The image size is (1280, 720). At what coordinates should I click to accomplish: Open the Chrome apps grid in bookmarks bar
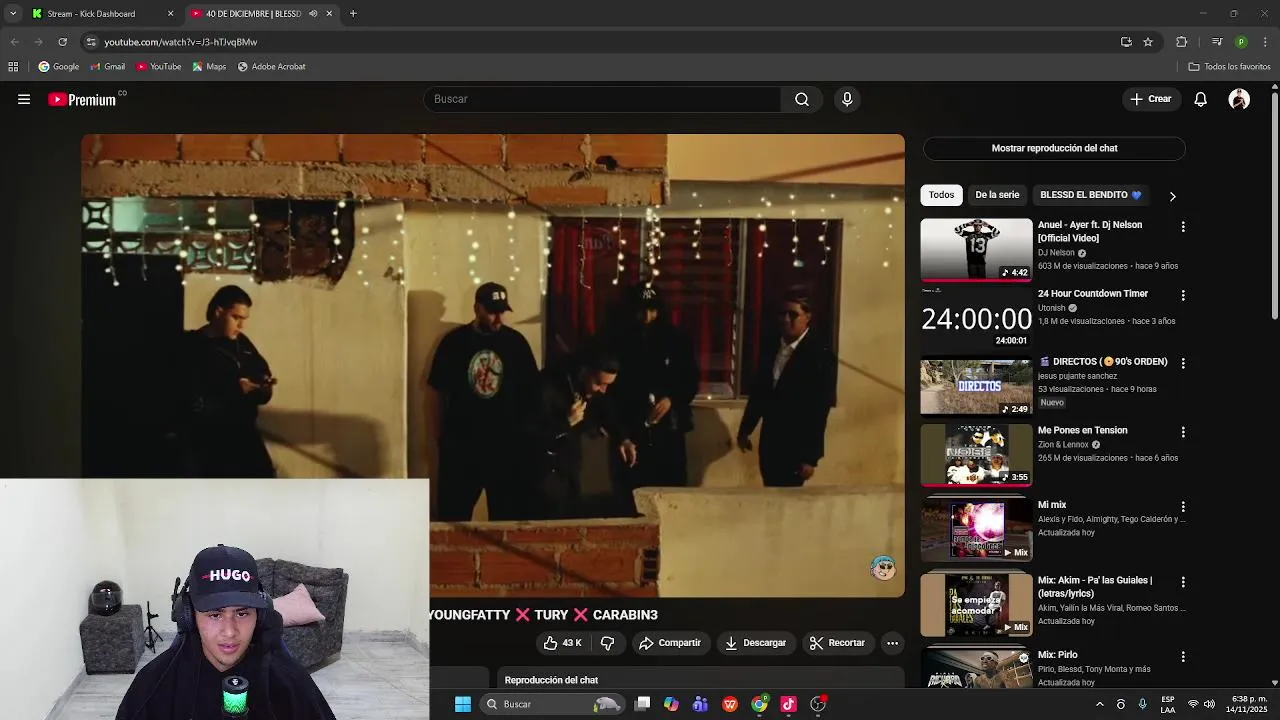click(x=13, y=67)
